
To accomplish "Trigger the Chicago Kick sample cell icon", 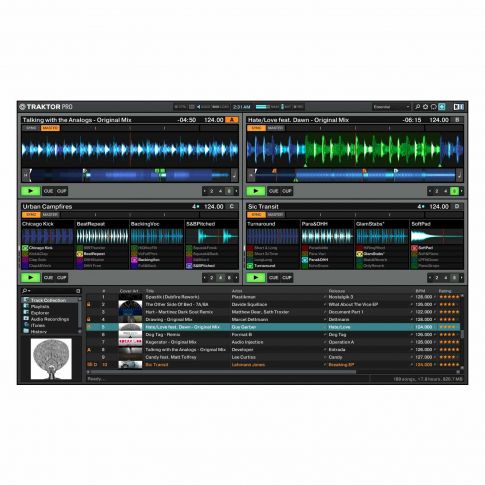I will coord(25,248).
